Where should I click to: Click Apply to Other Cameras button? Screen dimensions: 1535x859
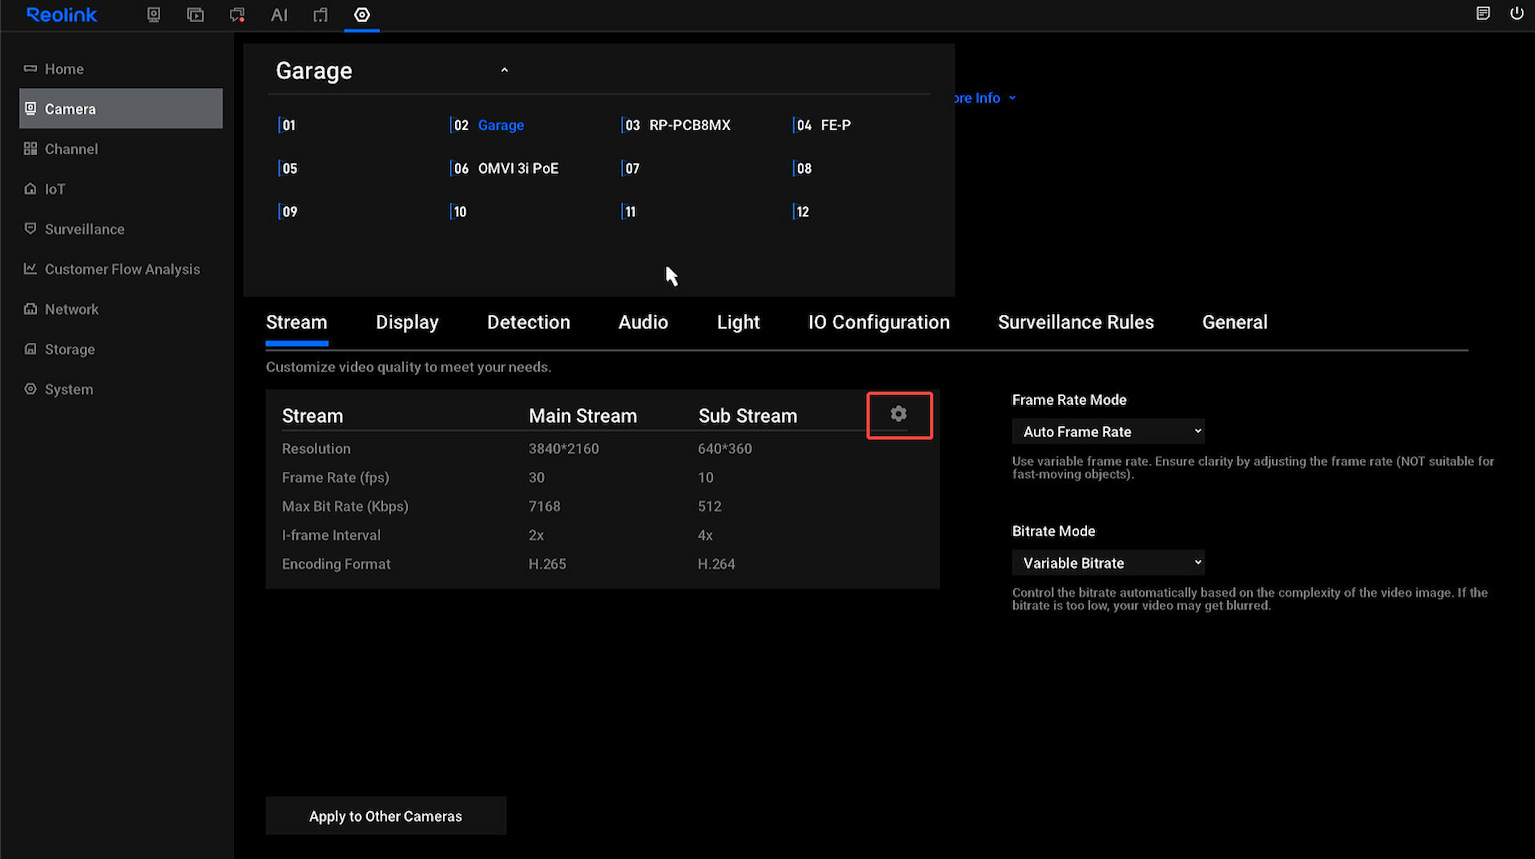click(x=386, y=816)
